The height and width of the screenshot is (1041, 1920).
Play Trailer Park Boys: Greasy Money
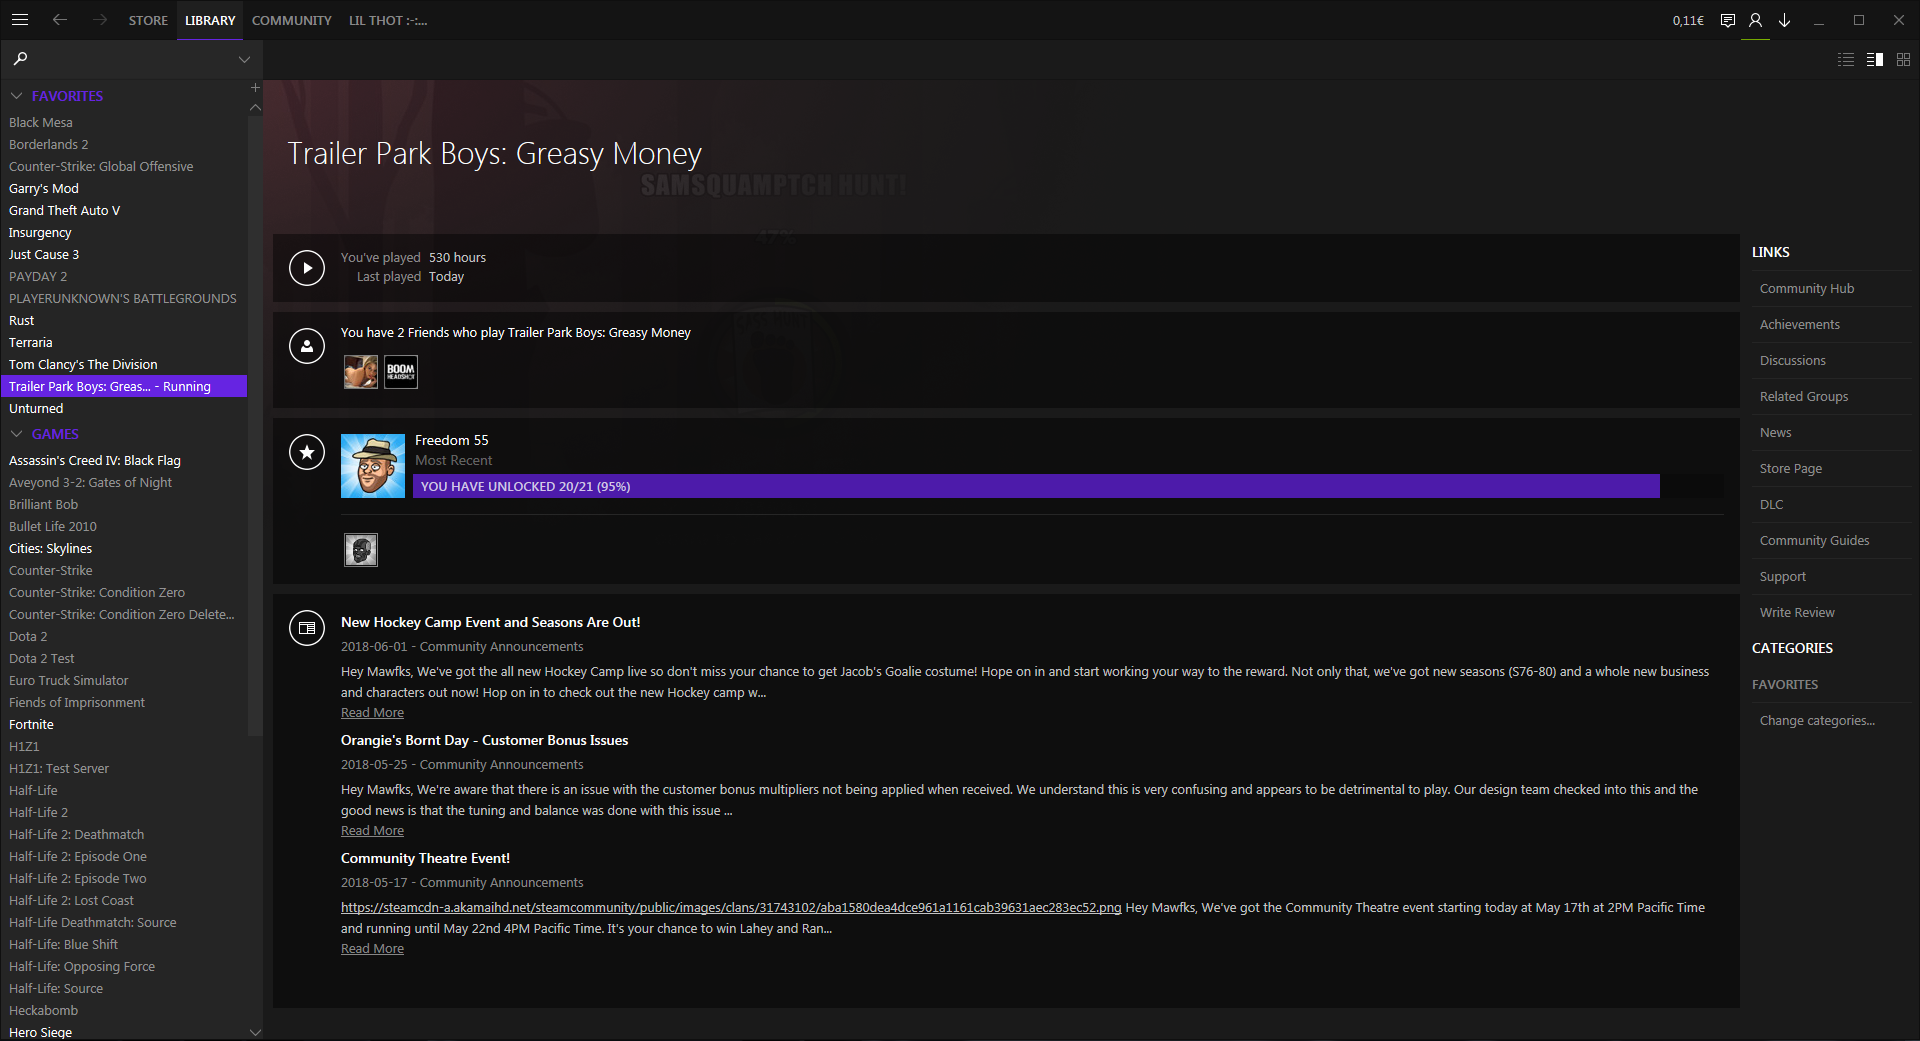tap(307, 268)
